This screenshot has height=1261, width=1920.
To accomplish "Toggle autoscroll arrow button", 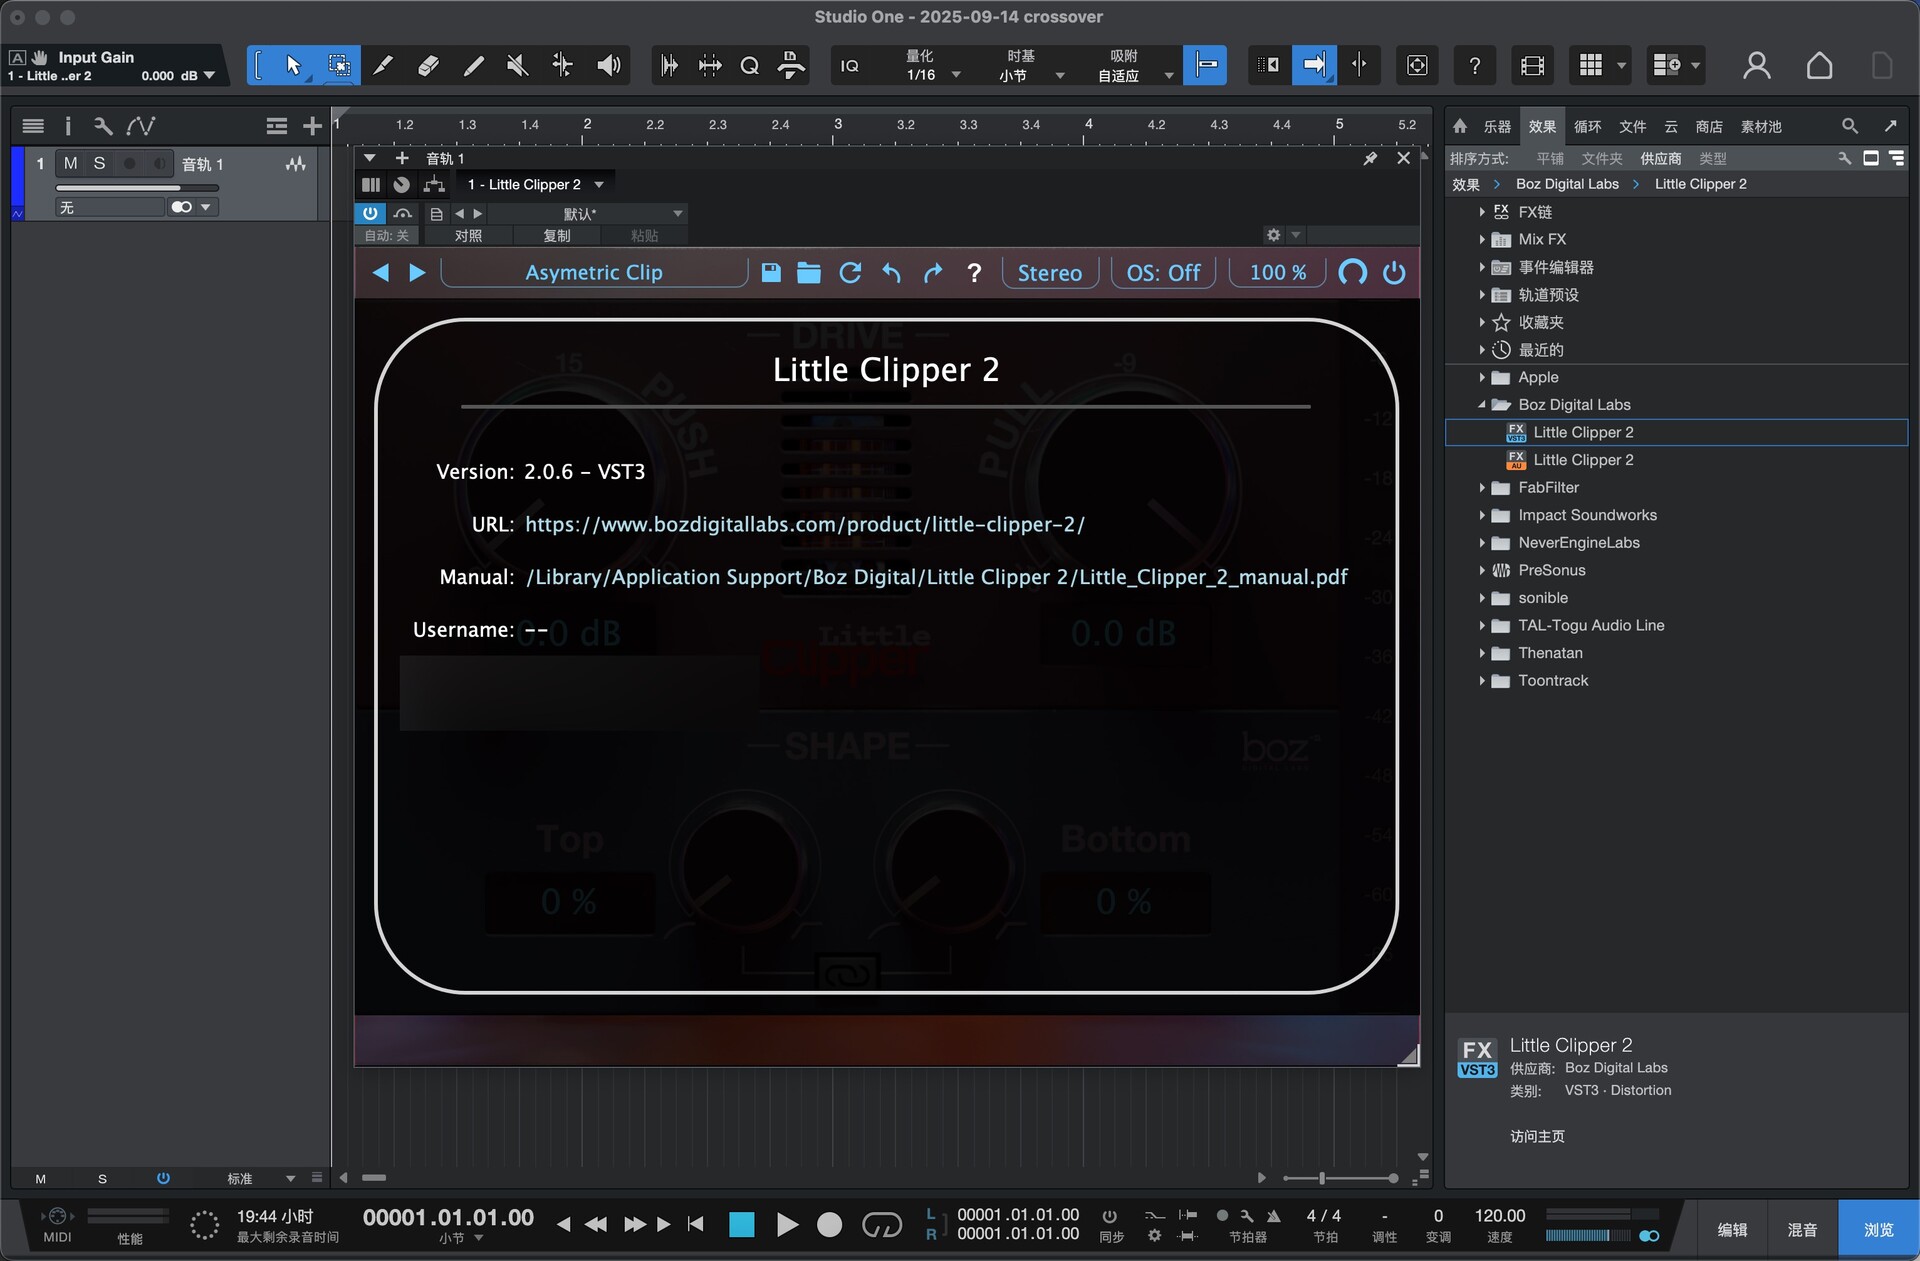I will [x=1313, y=66].
